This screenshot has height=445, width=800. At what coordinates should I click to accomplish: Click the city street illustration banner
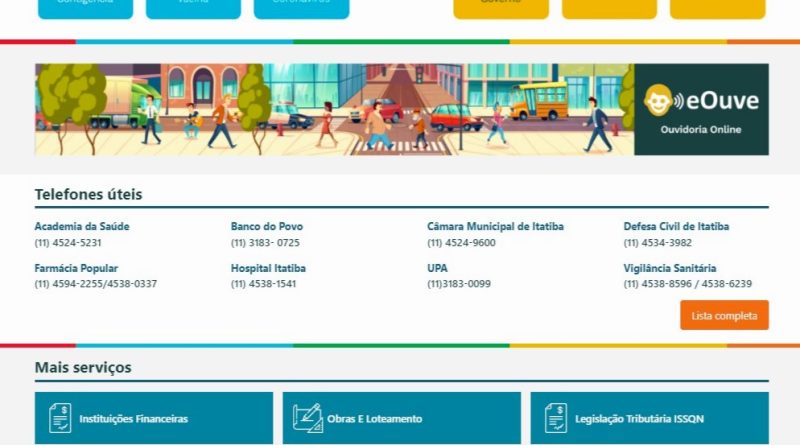click(x=334, y=109)
